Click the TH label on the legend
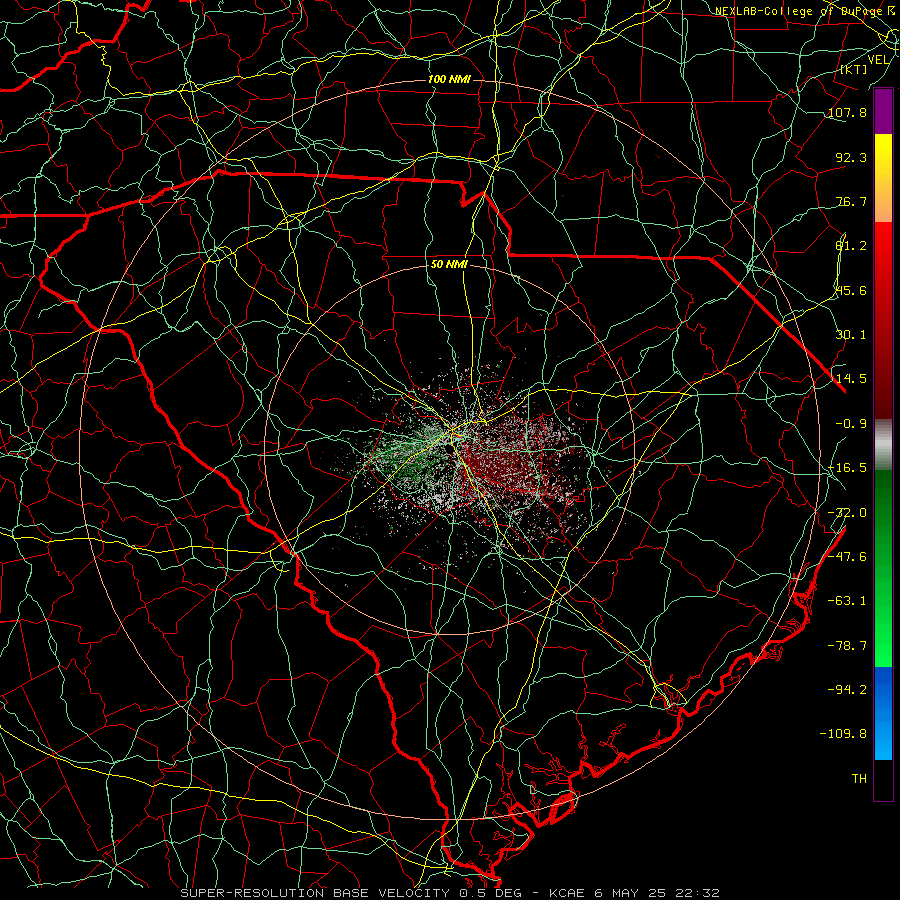The image size is (900, 900). point(859,779)
